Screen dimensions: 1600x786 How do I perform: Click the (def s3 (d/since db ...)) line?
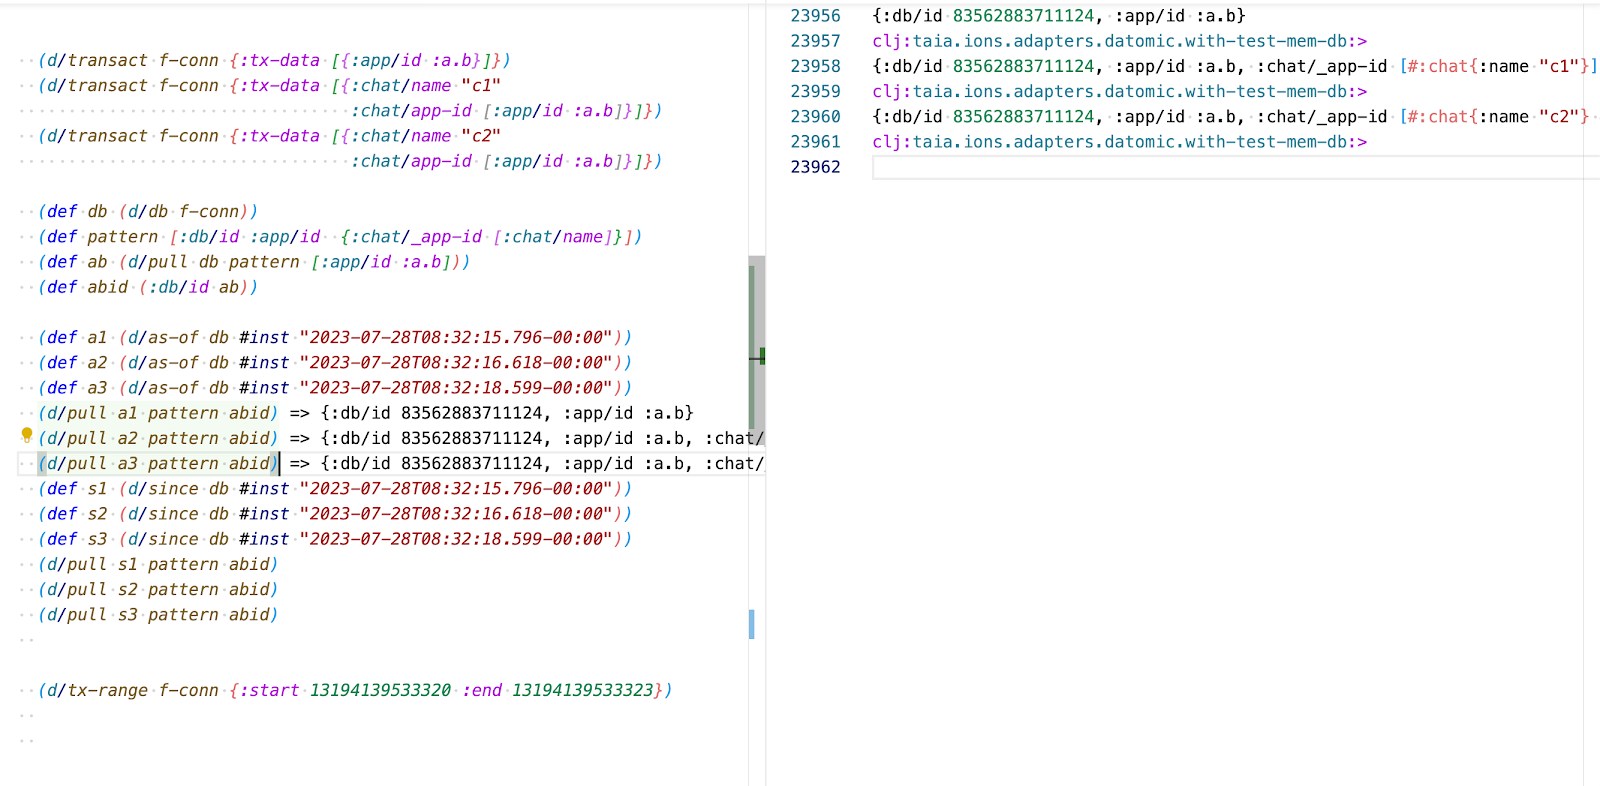[335, 539]
